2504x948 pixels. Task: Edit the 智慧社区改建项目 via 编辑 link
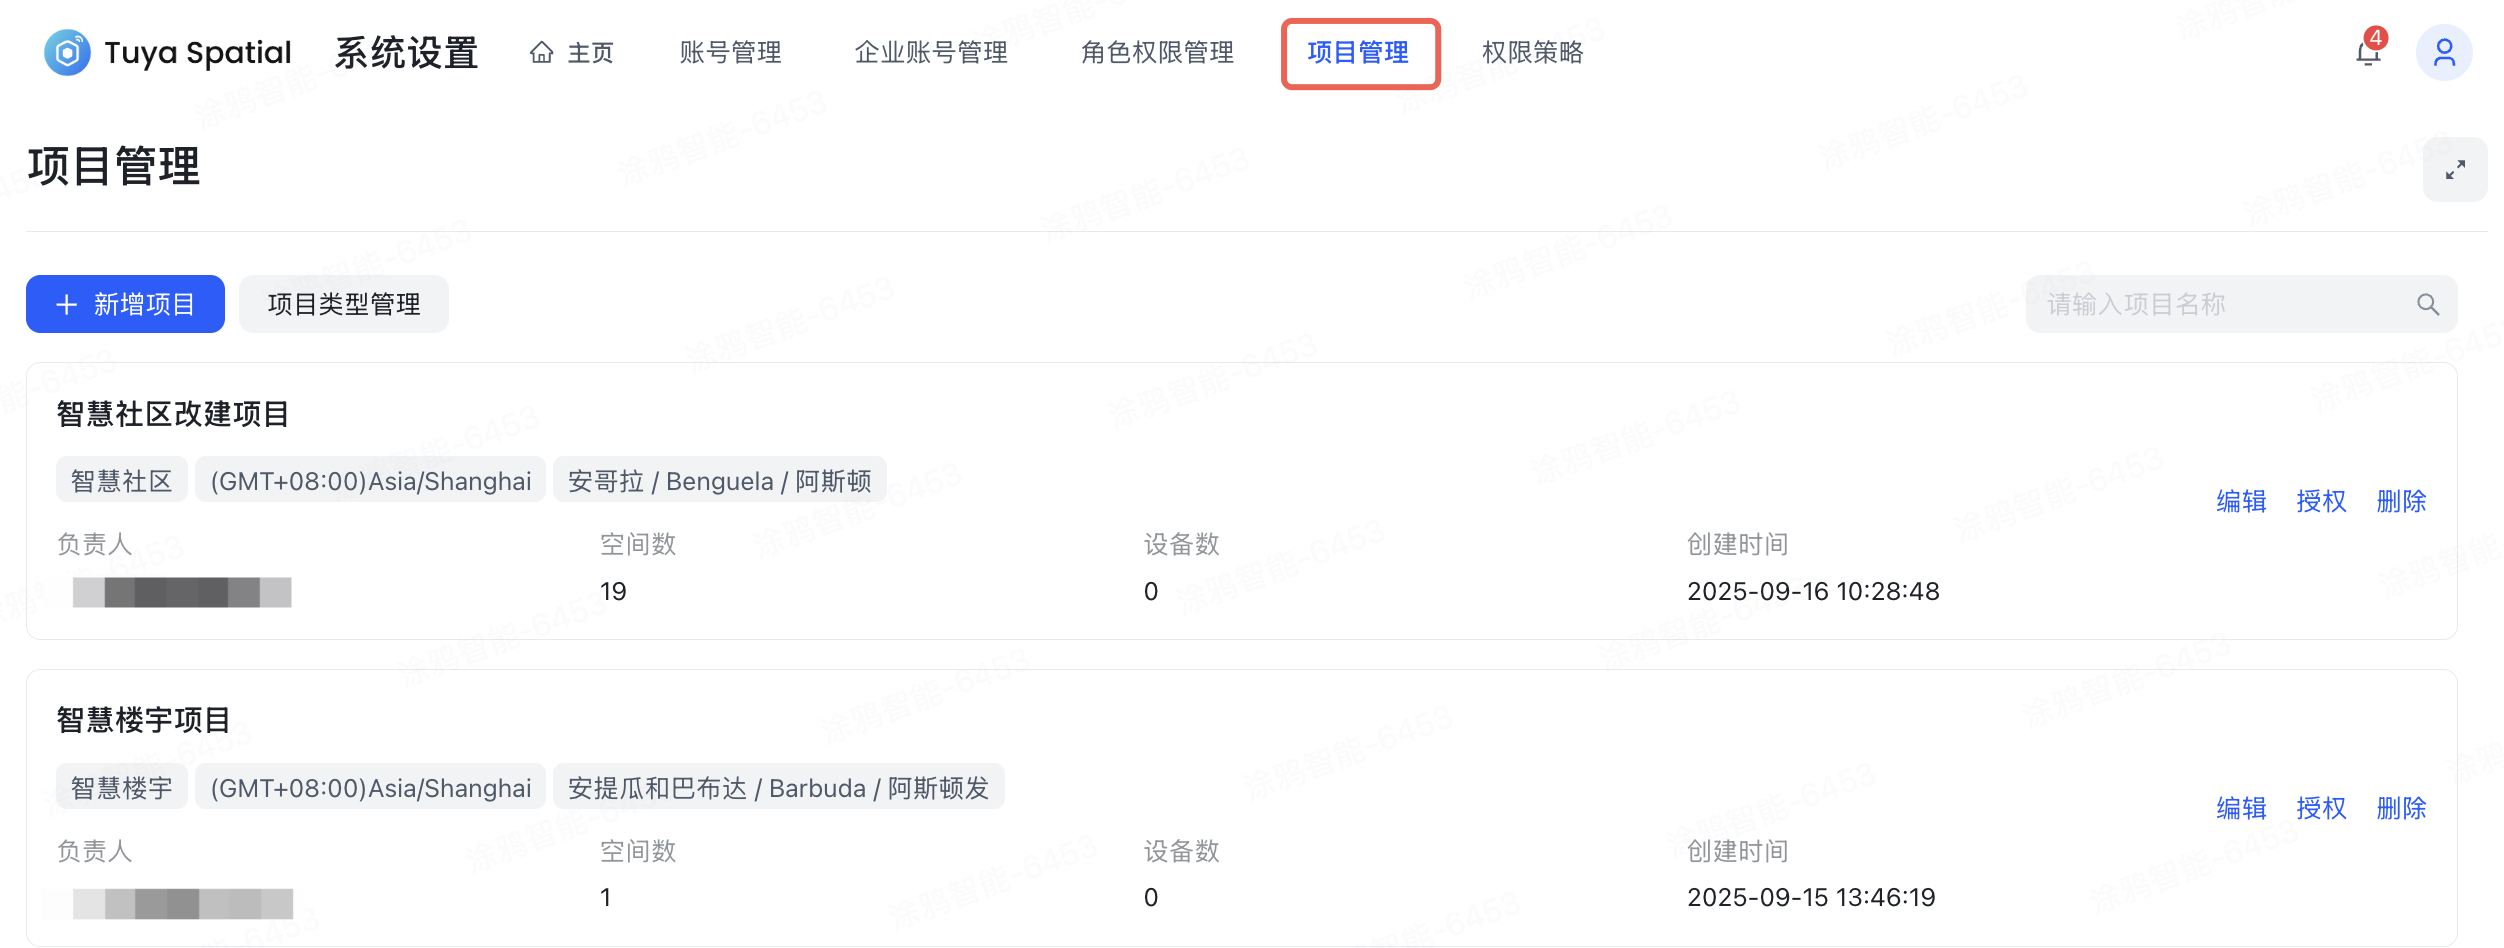coord(2240,501)
